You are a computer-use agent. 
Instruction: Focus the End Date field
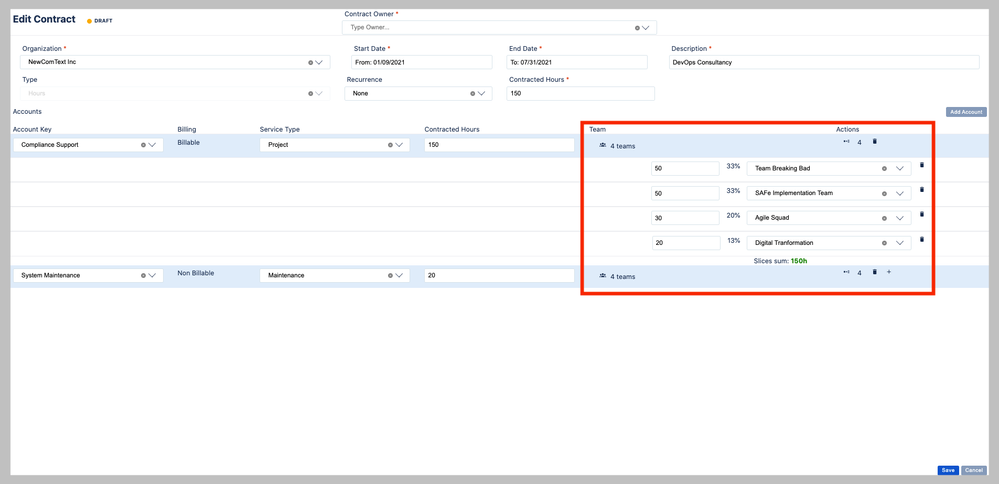[577, 62]
